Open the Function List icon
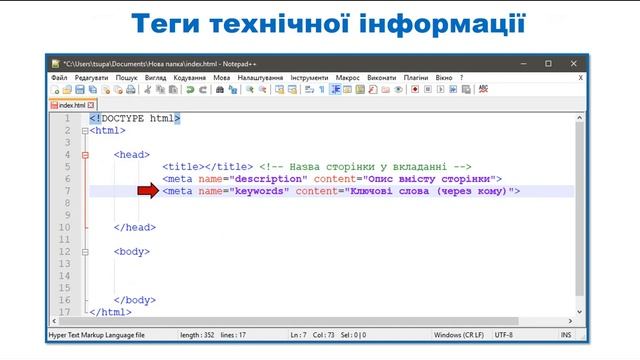The width and height of the screenshot is (640, 360). tap(373, 89)
